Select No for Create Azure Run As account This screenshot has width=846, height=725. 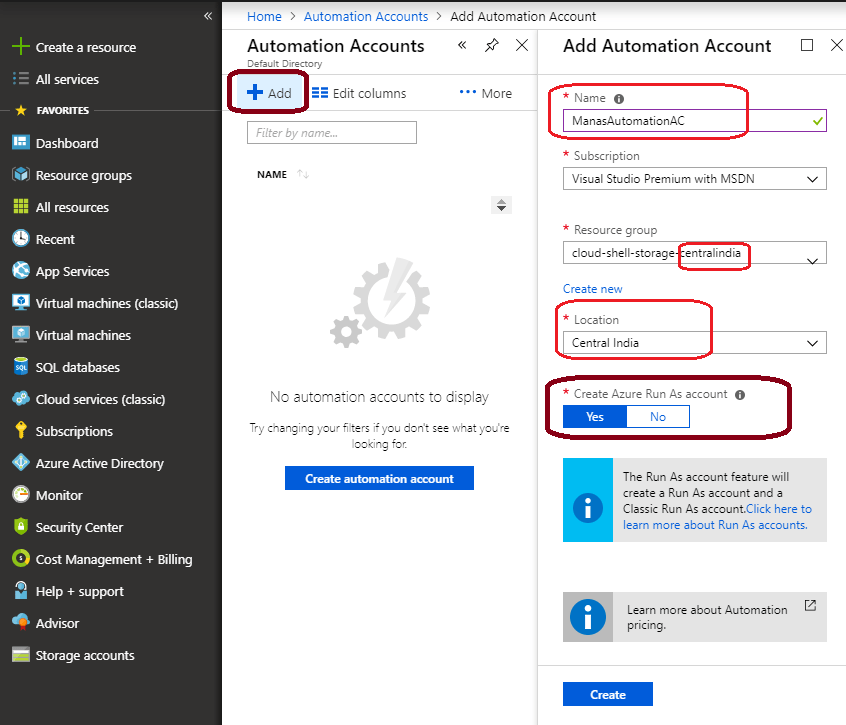point(658,416)
